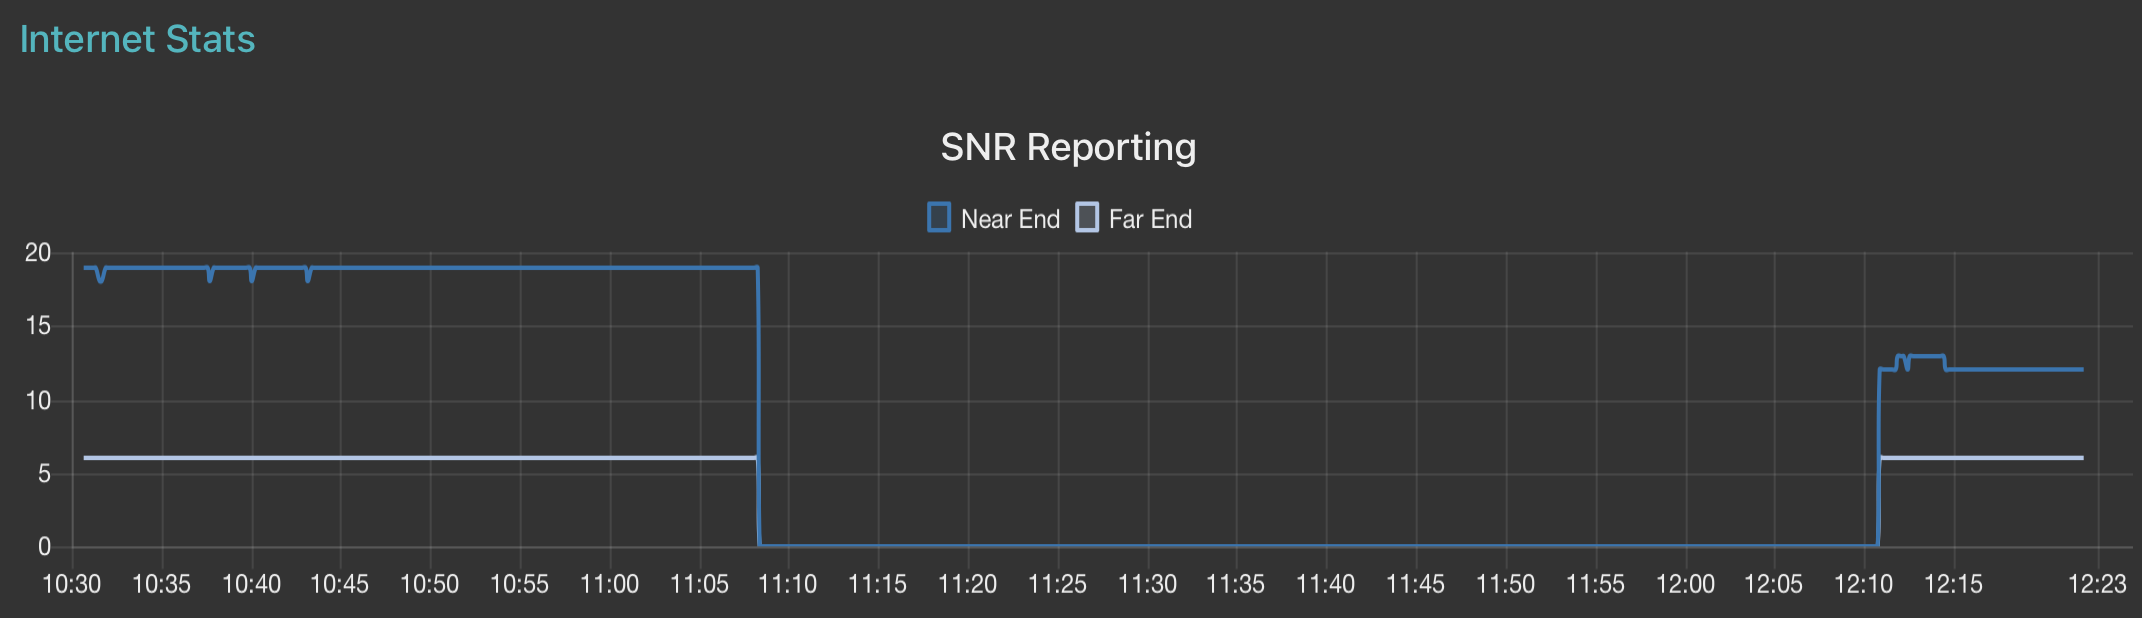Click the Far End legend color box
The width and height of the screenshot is (2142, 618).
(x=1086, y=217)
